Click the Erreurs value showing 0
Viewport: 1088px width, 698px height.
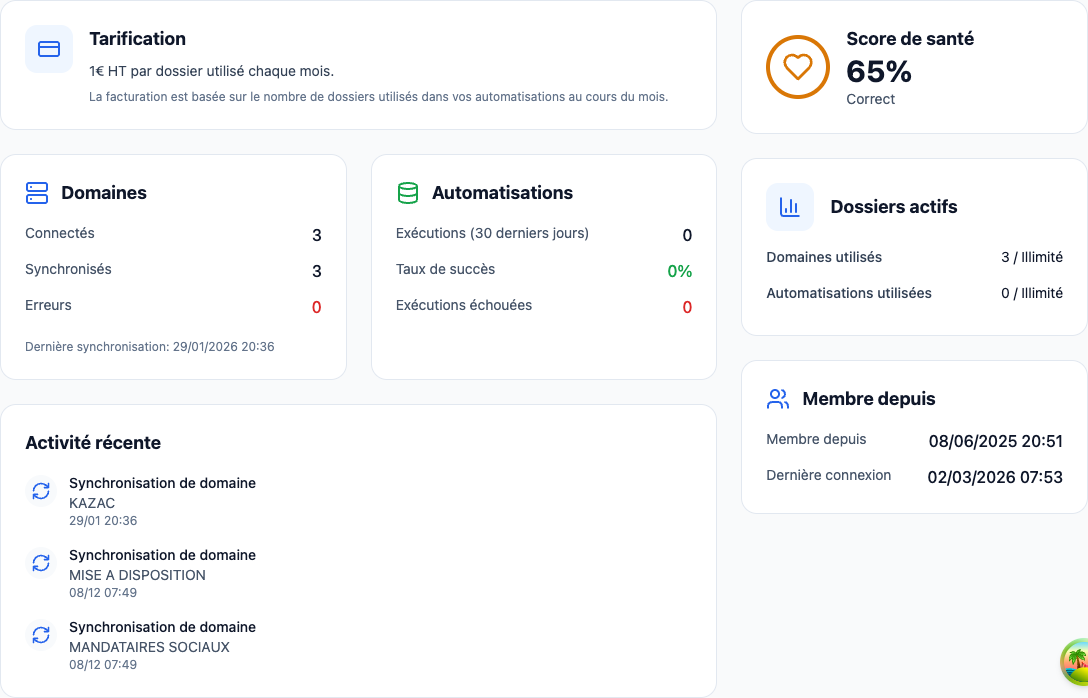coord(316,305)
